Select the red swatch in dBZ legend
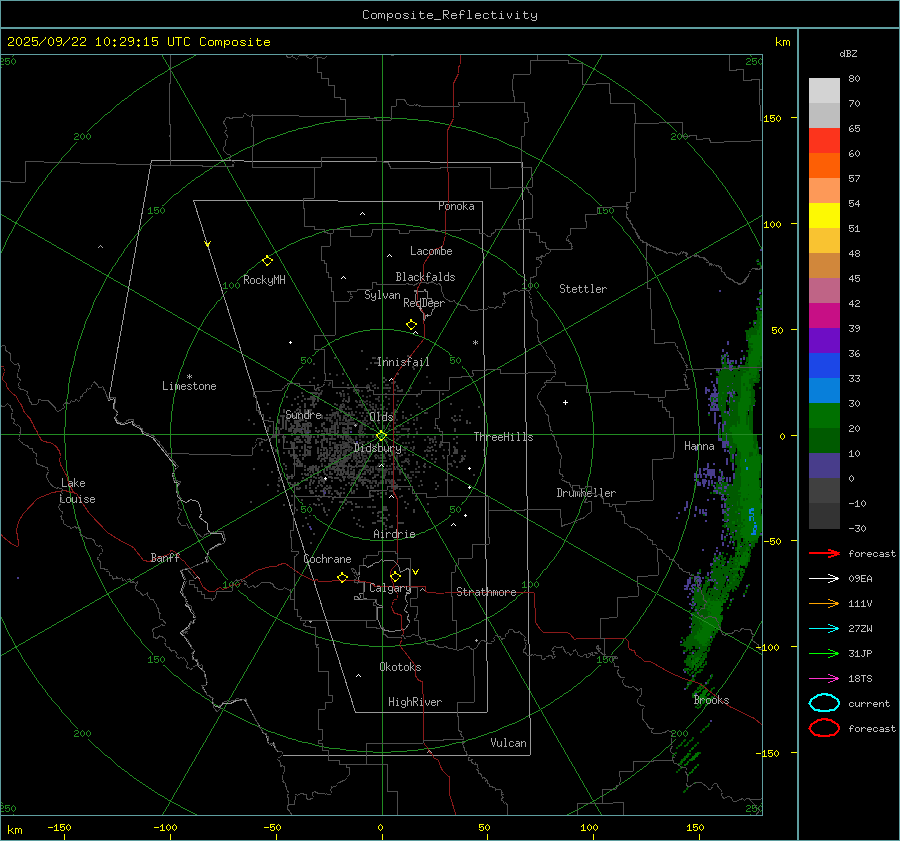The width and height of the screenshot is (900, 841). [824, 140]
